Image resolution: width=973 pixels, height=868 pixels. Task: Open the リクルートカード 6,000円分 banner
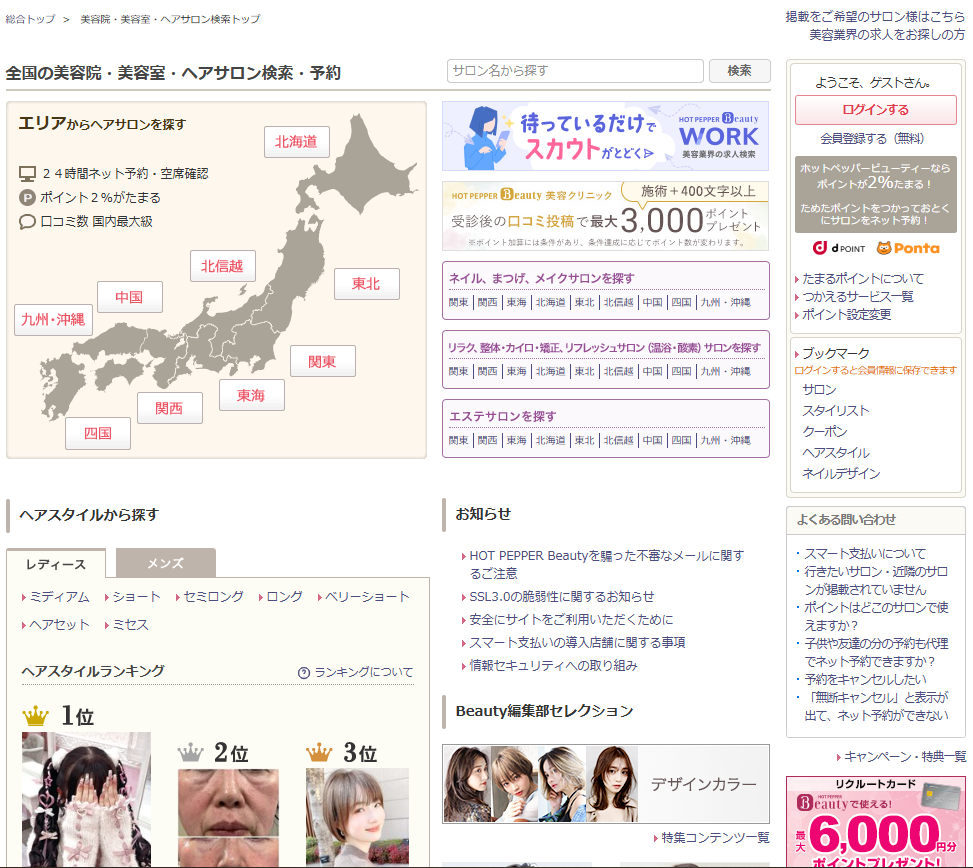tap(876, 821)
